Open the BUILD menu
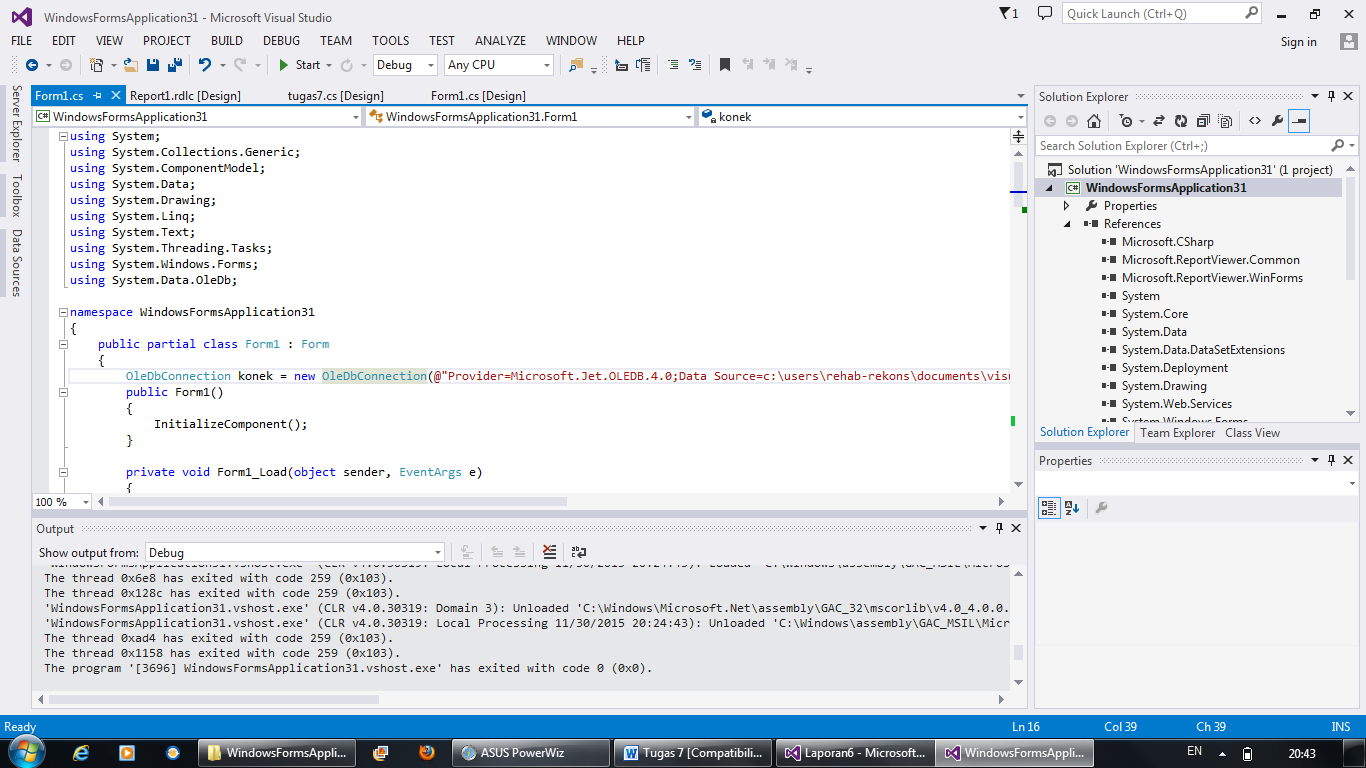 tap(227, 41)
